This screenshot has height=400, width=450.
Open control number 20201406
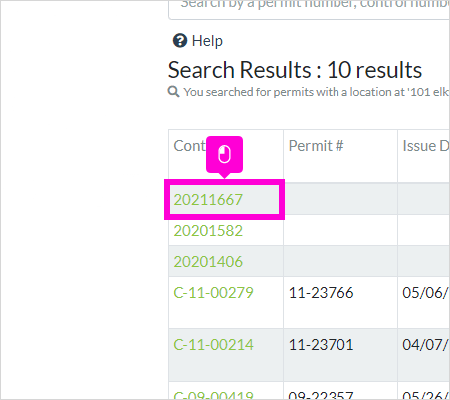[208, 262]
